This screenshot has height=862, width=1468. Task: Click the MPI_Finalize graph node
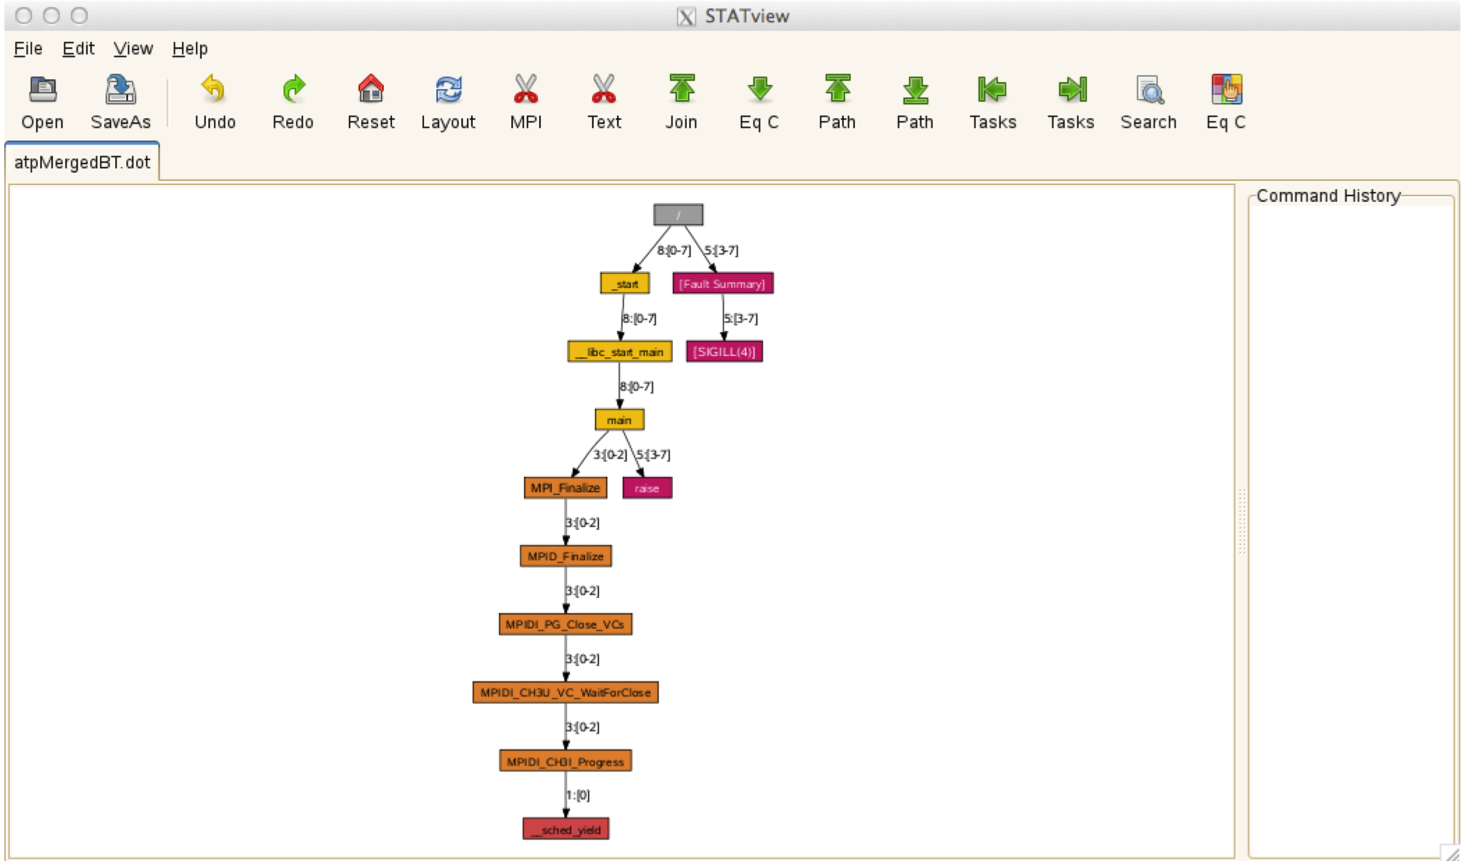pos(565,488)
